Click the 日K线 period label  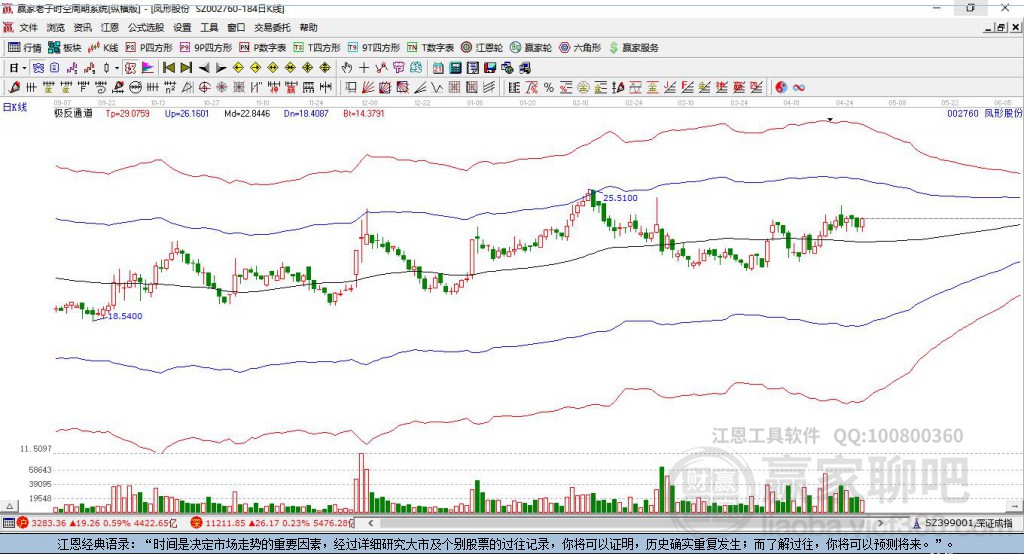[x=14, y=107]
